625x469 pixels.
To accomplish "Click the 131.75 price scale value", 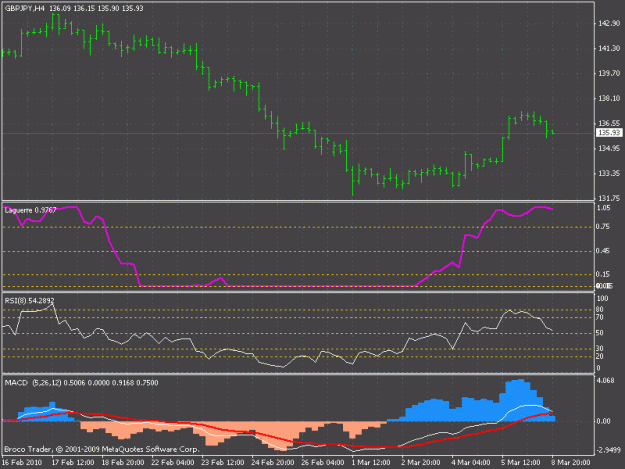I will [609, 198].
